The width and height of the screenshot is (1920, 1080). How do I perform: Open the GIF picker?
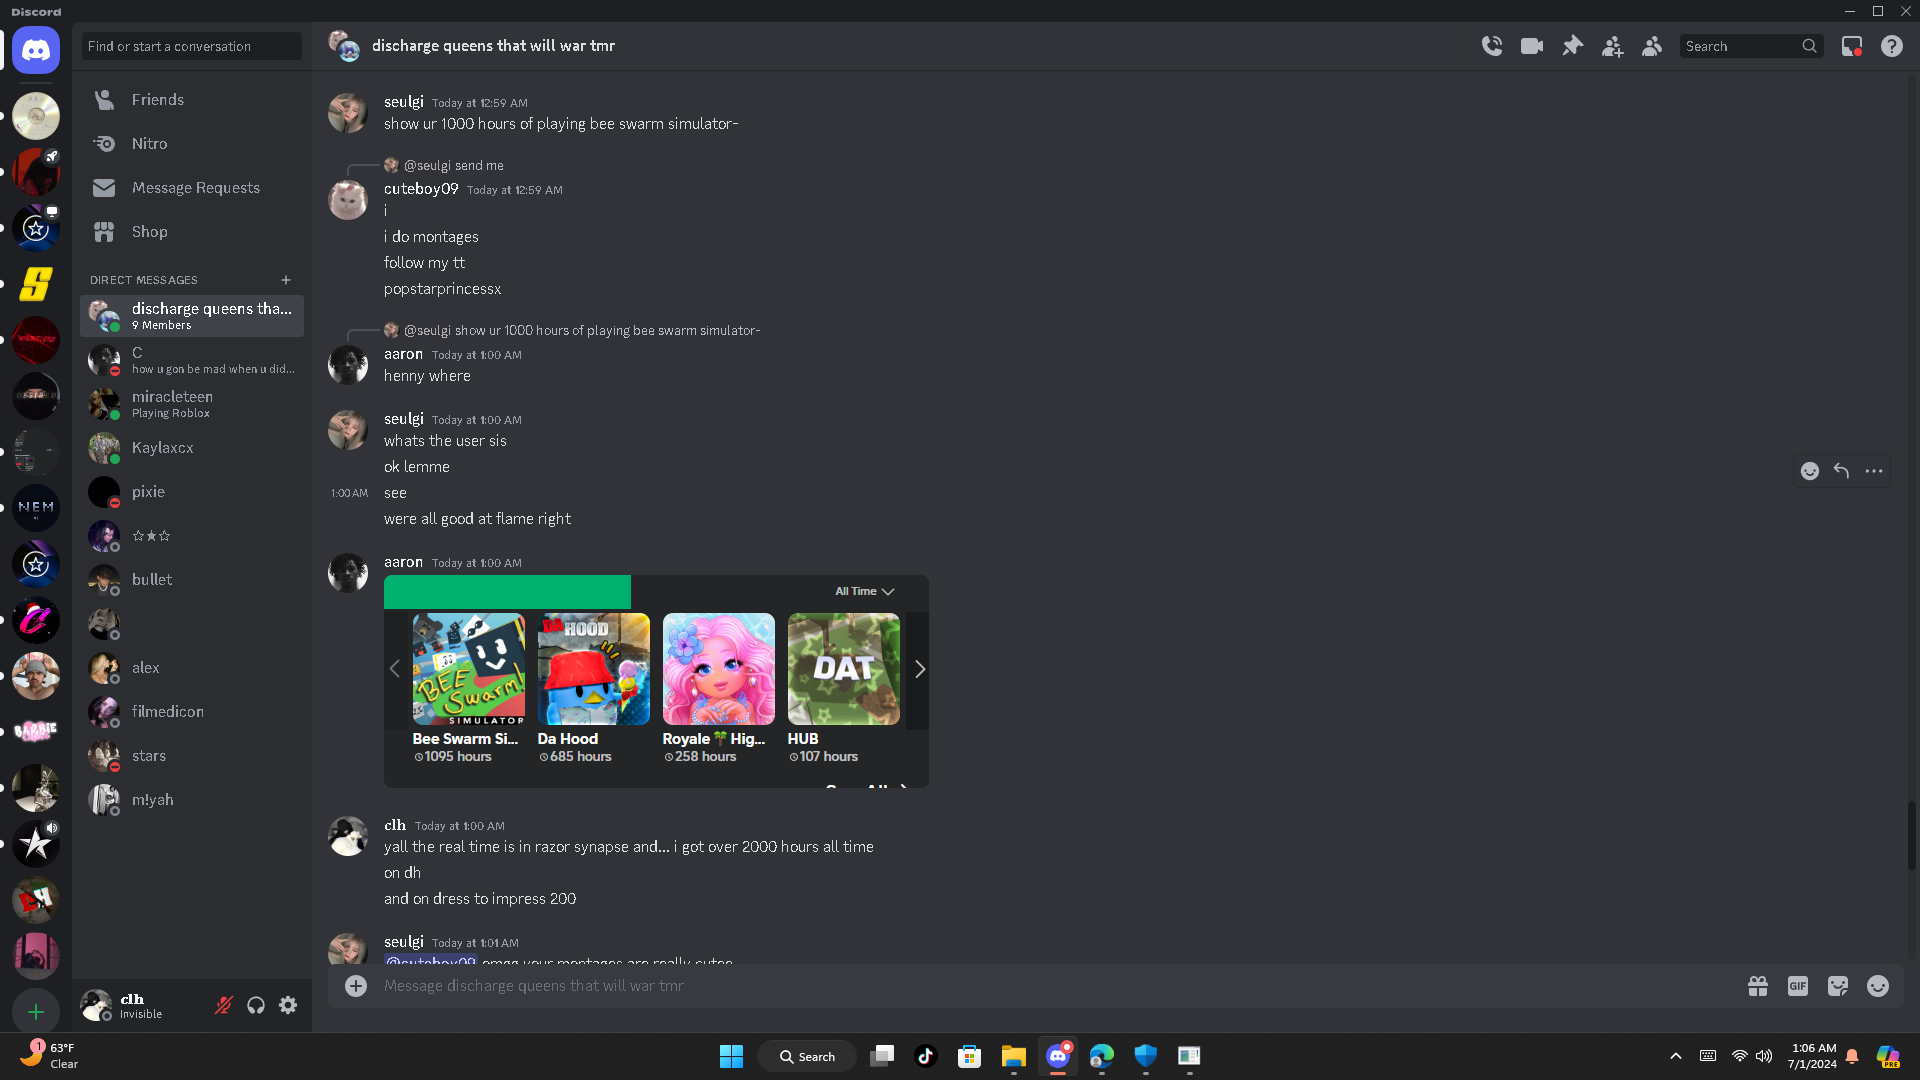point(1798,986)
